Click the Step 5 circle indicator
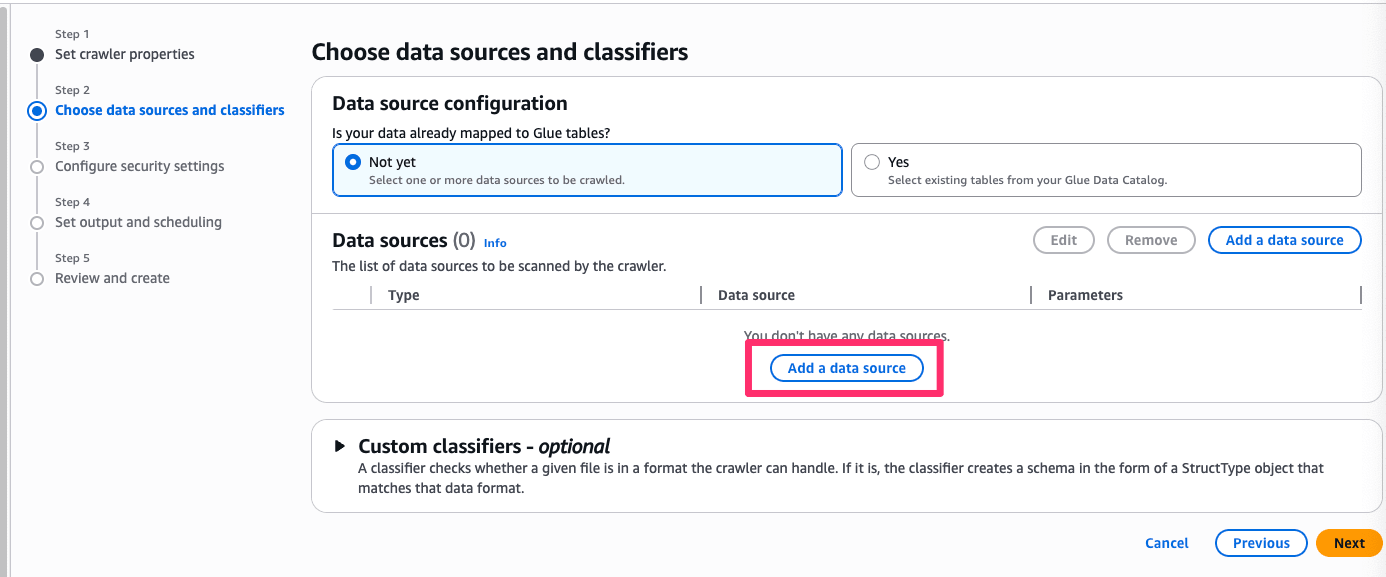The height and width of the screenshot is (577, 1386). click(37, 279)
